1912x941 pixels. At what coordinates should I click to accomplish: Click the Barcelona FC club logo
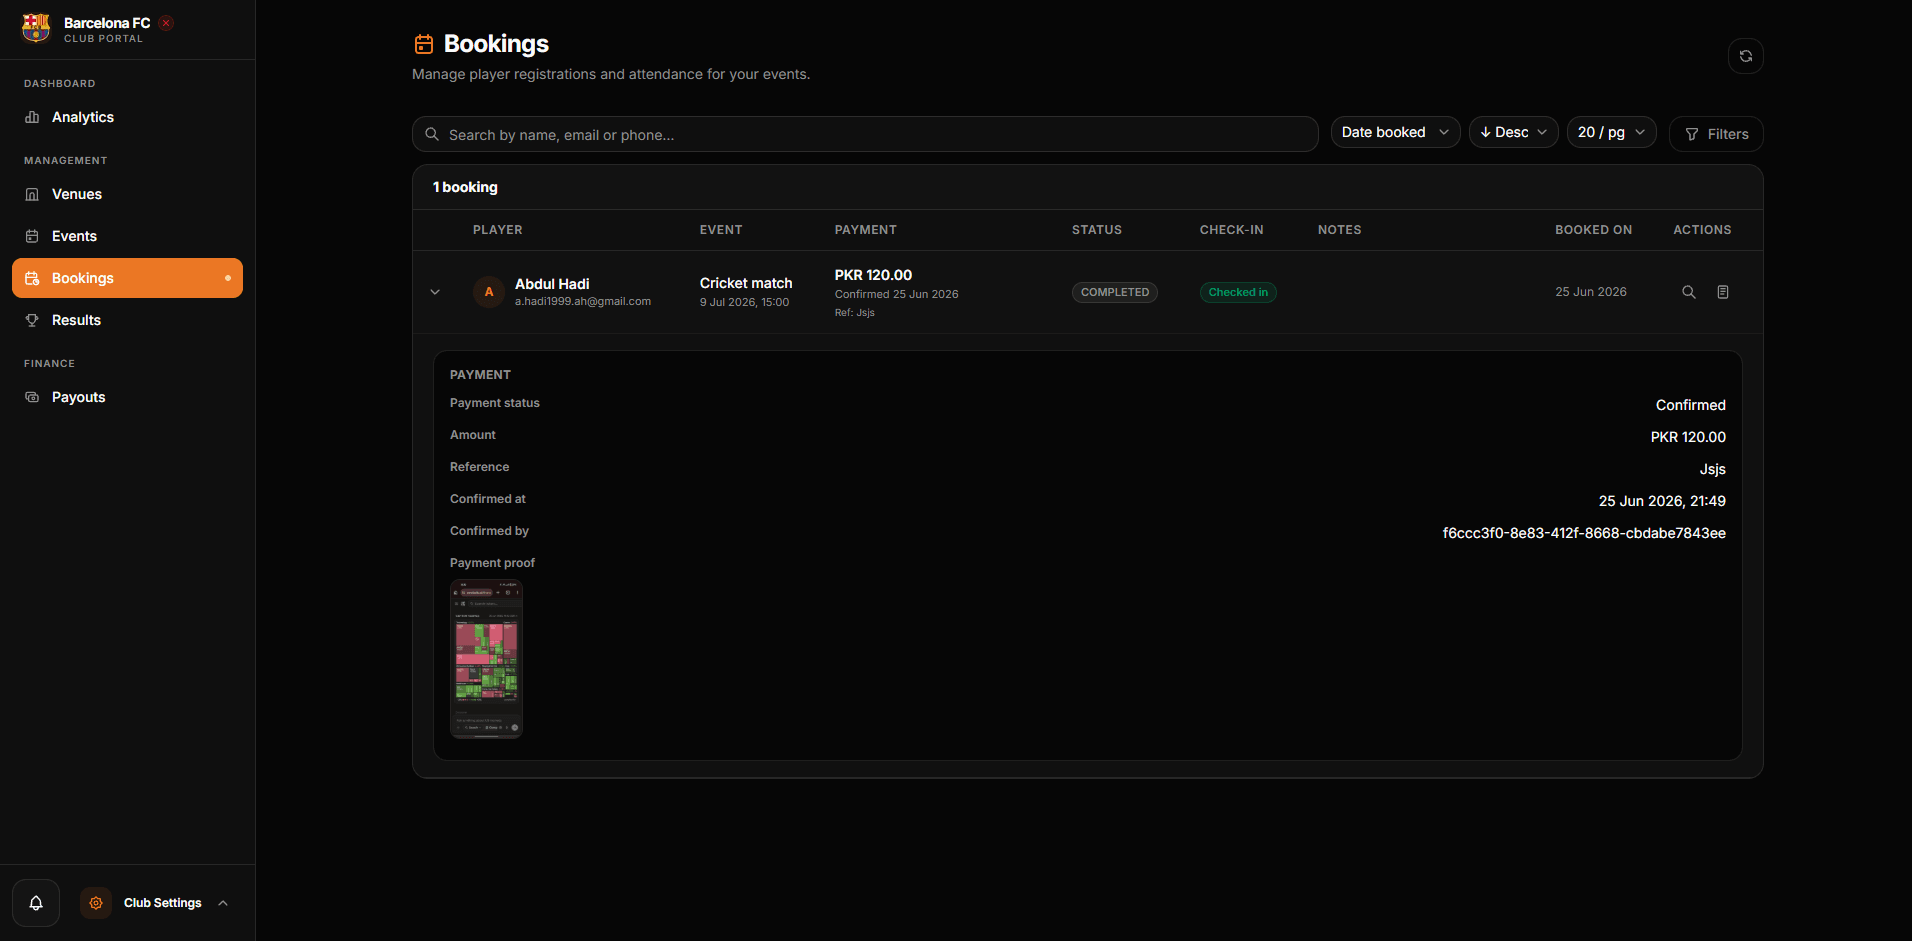(36, 28)
